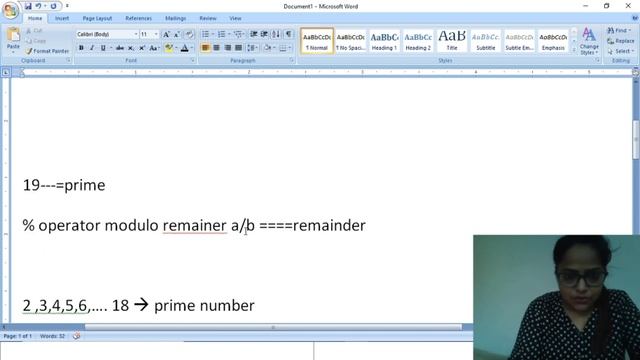640x360 pixels.
Task: Toggle Underline formatting
Action: coord(103,48)
